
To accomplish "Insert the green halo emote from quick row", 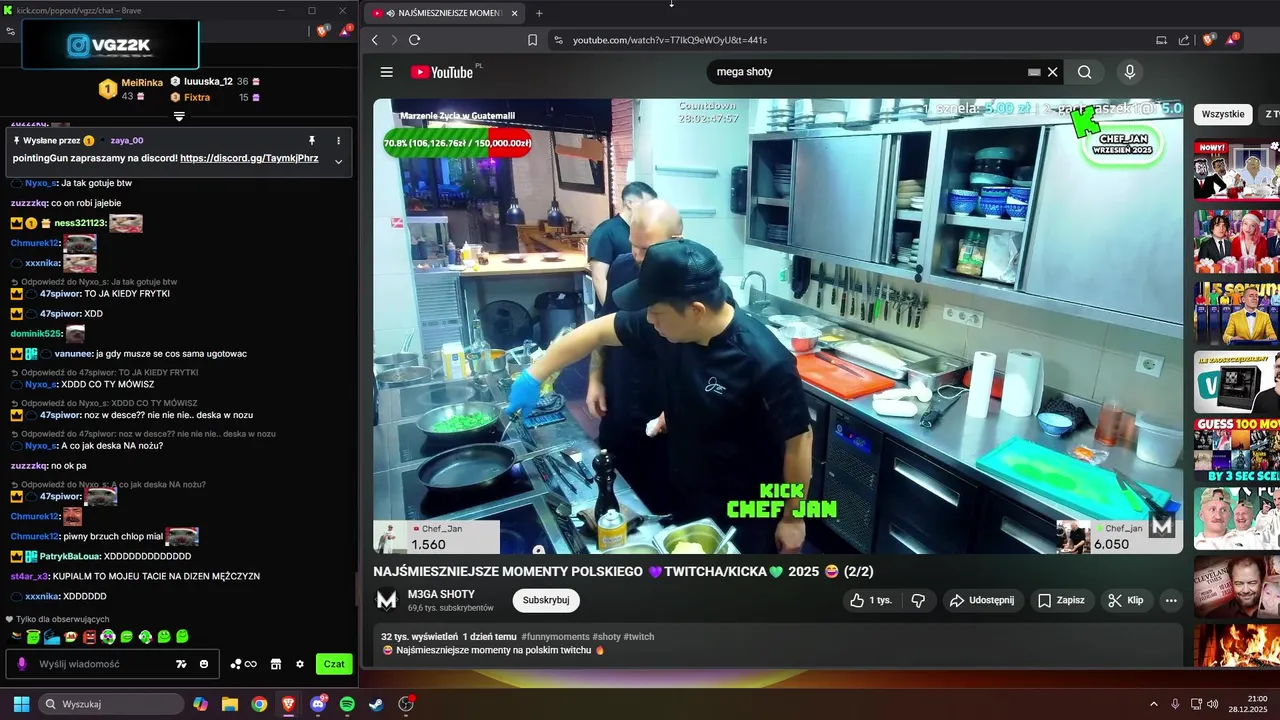I will point(34,636).
